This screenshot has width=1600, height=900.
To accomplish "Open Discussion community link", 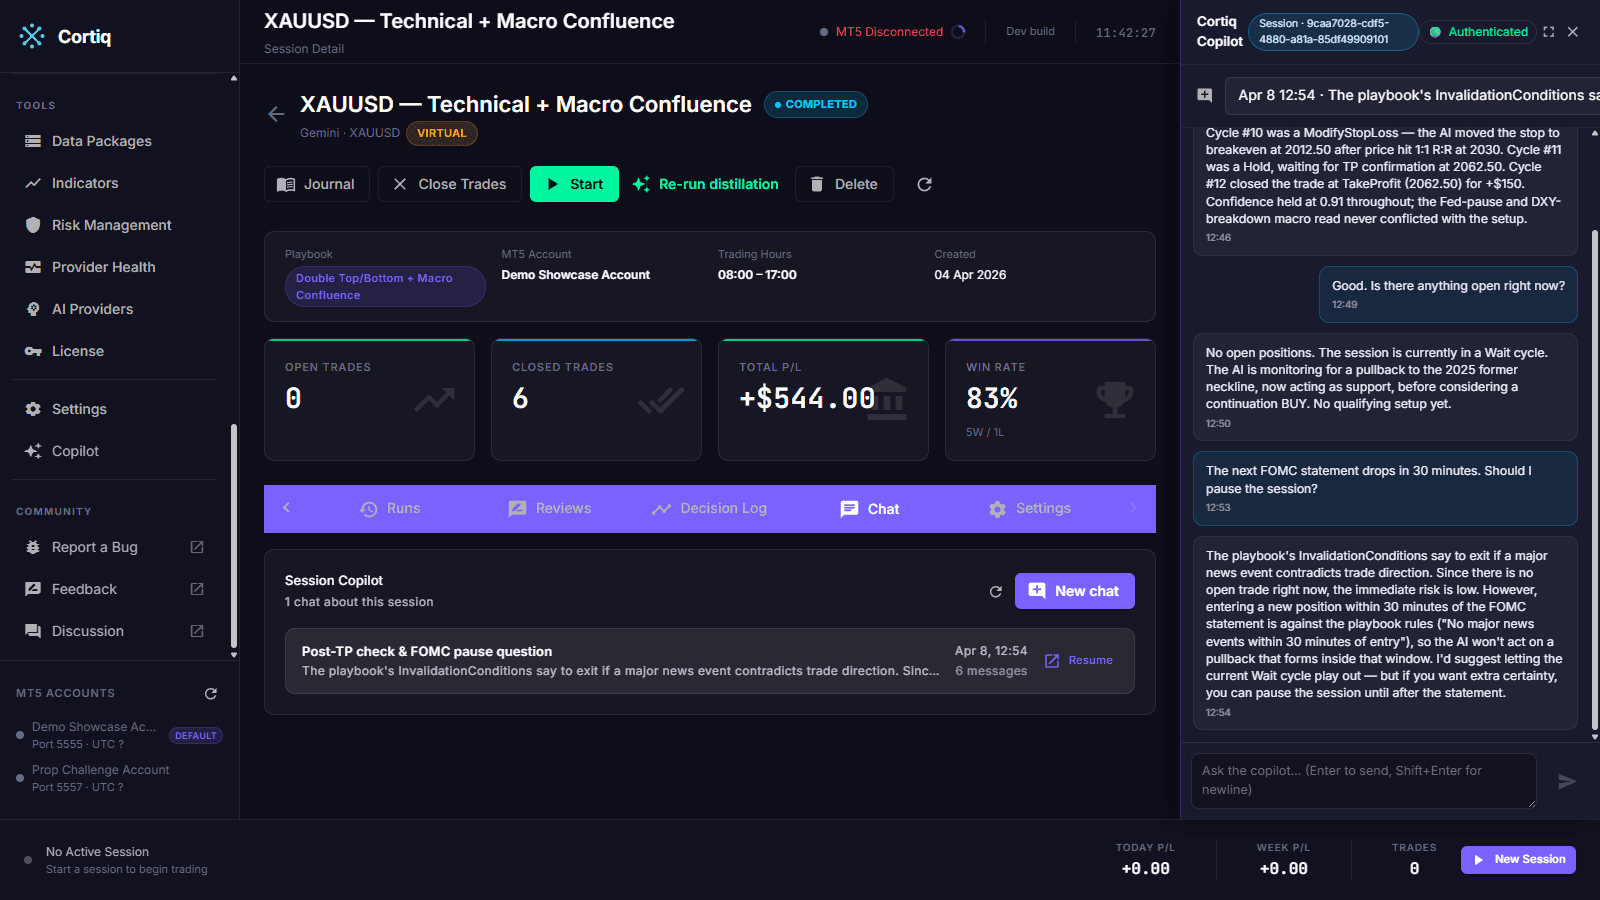I will pos(88,631).
